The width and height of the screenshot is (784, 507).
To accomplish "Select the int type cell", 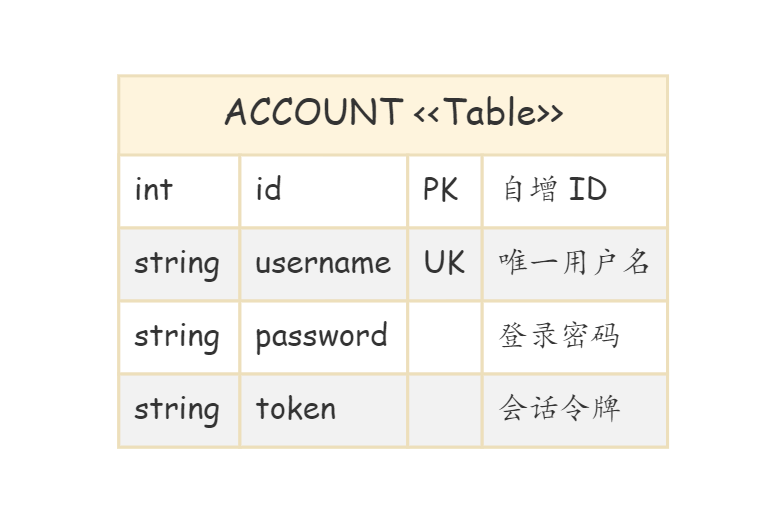I will point(179,191).
